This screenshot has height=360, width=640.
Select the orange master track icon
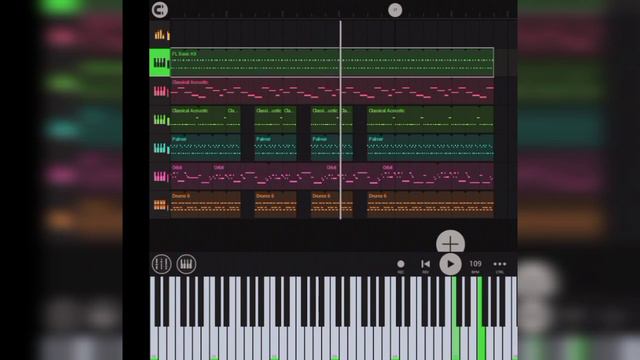160,34
